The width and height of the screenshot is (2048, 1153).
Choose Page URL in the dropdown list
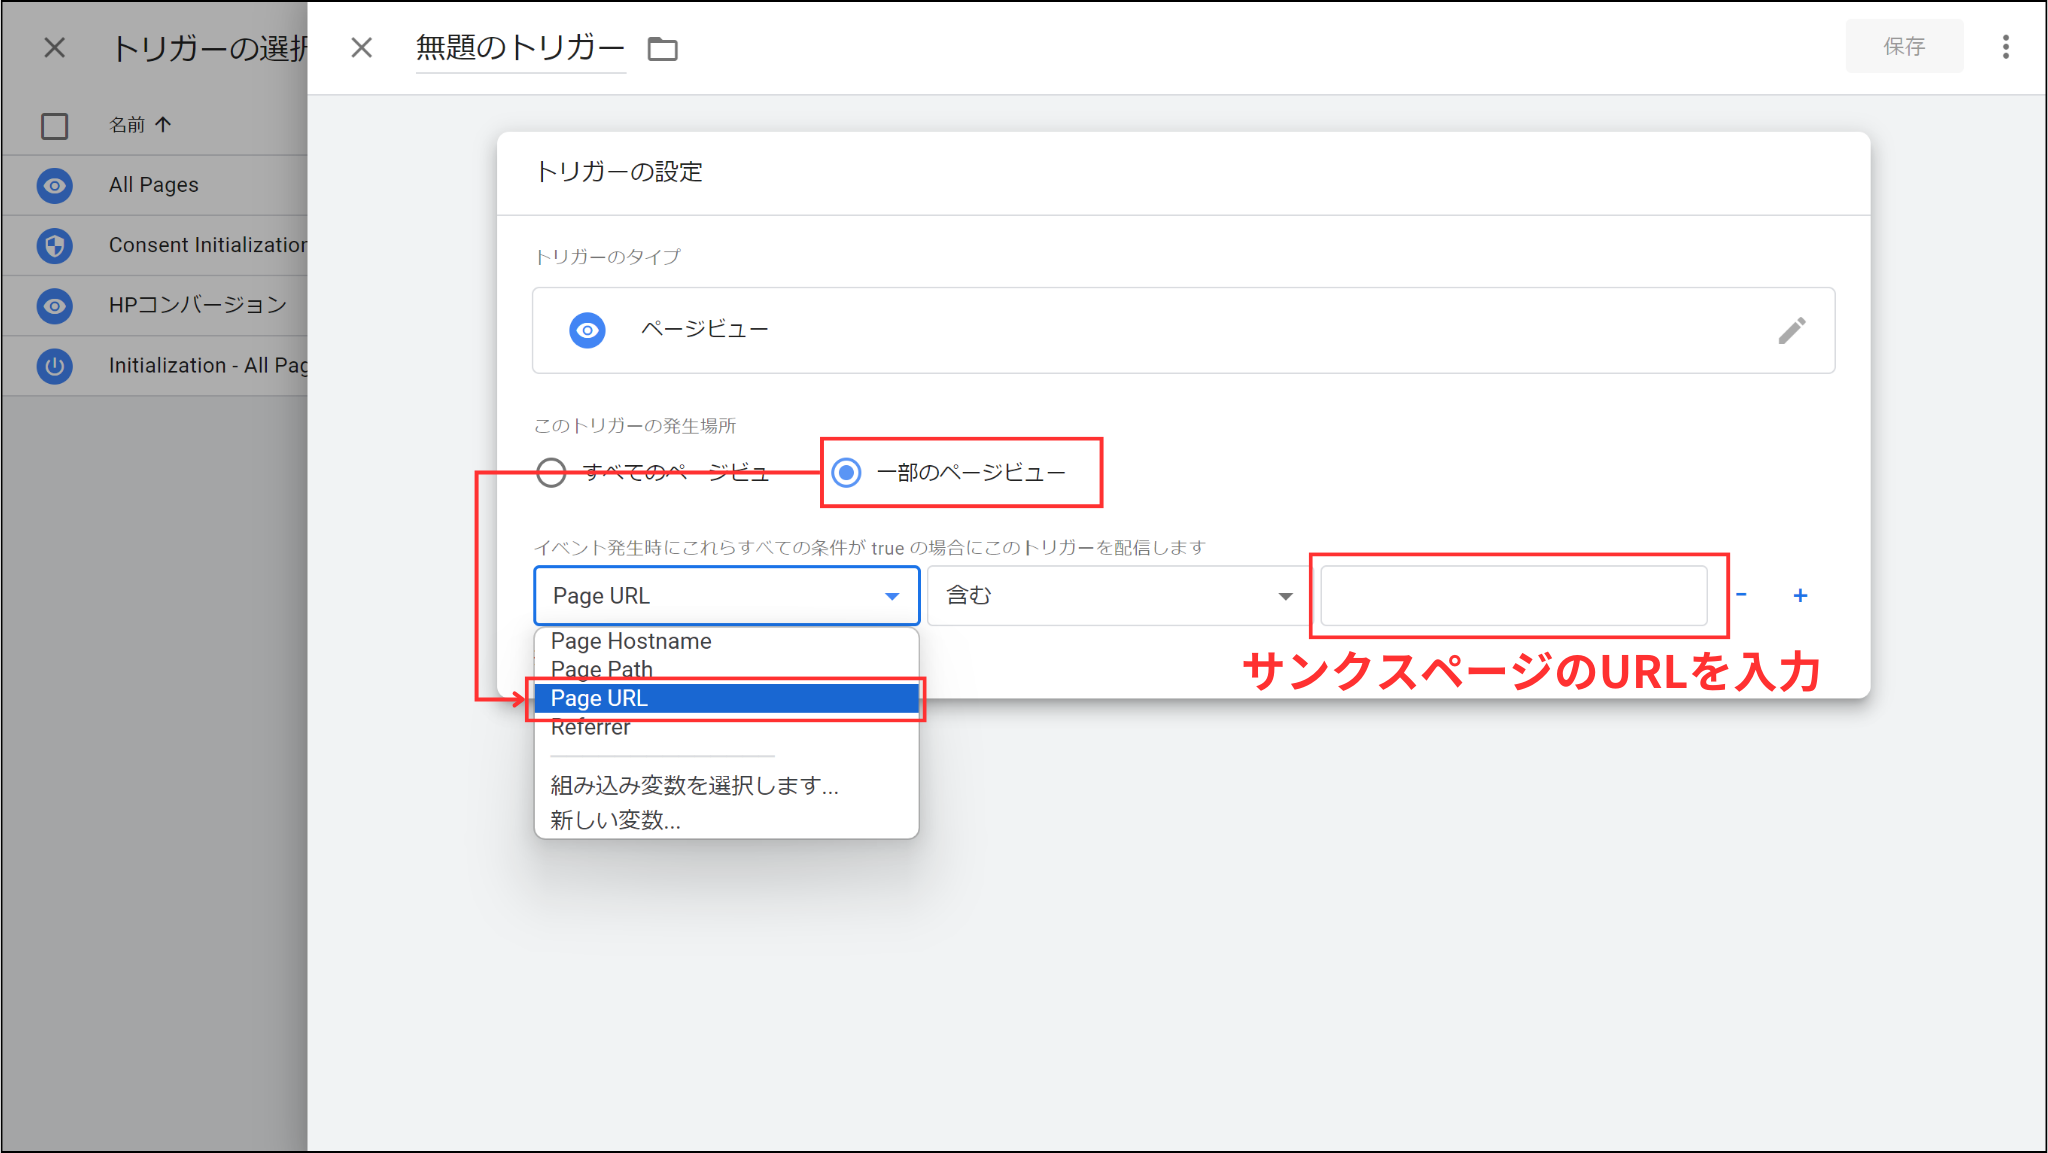726,698
